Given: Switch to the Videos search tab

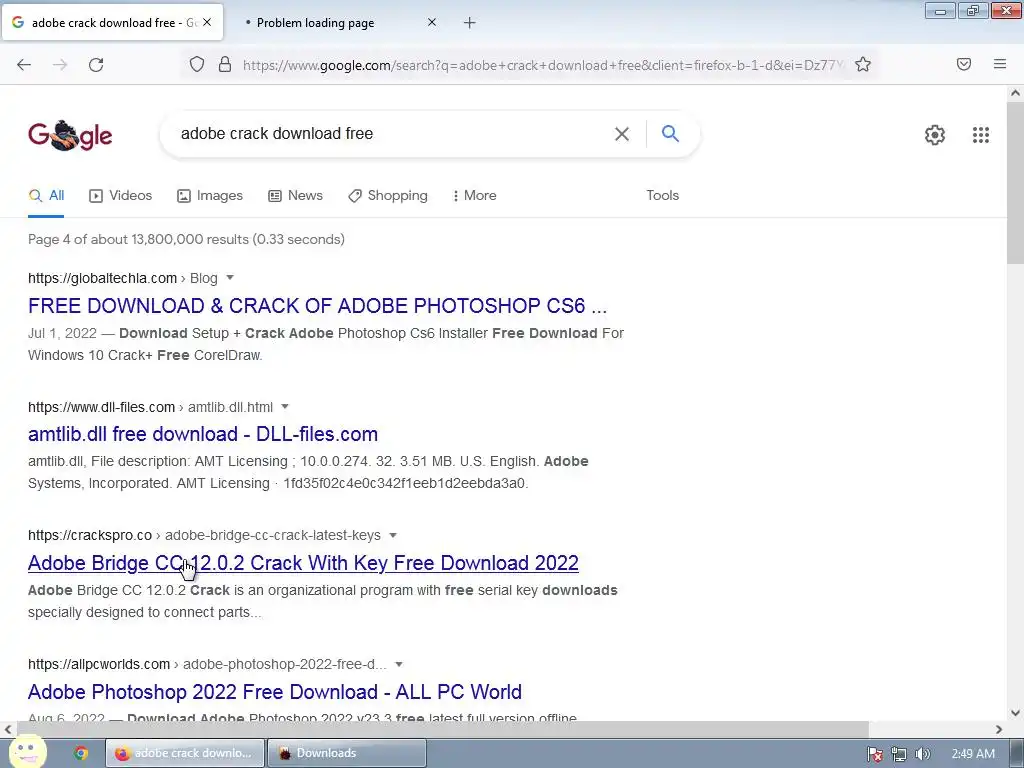Looking at the screenshot, I should click(121, 195).
